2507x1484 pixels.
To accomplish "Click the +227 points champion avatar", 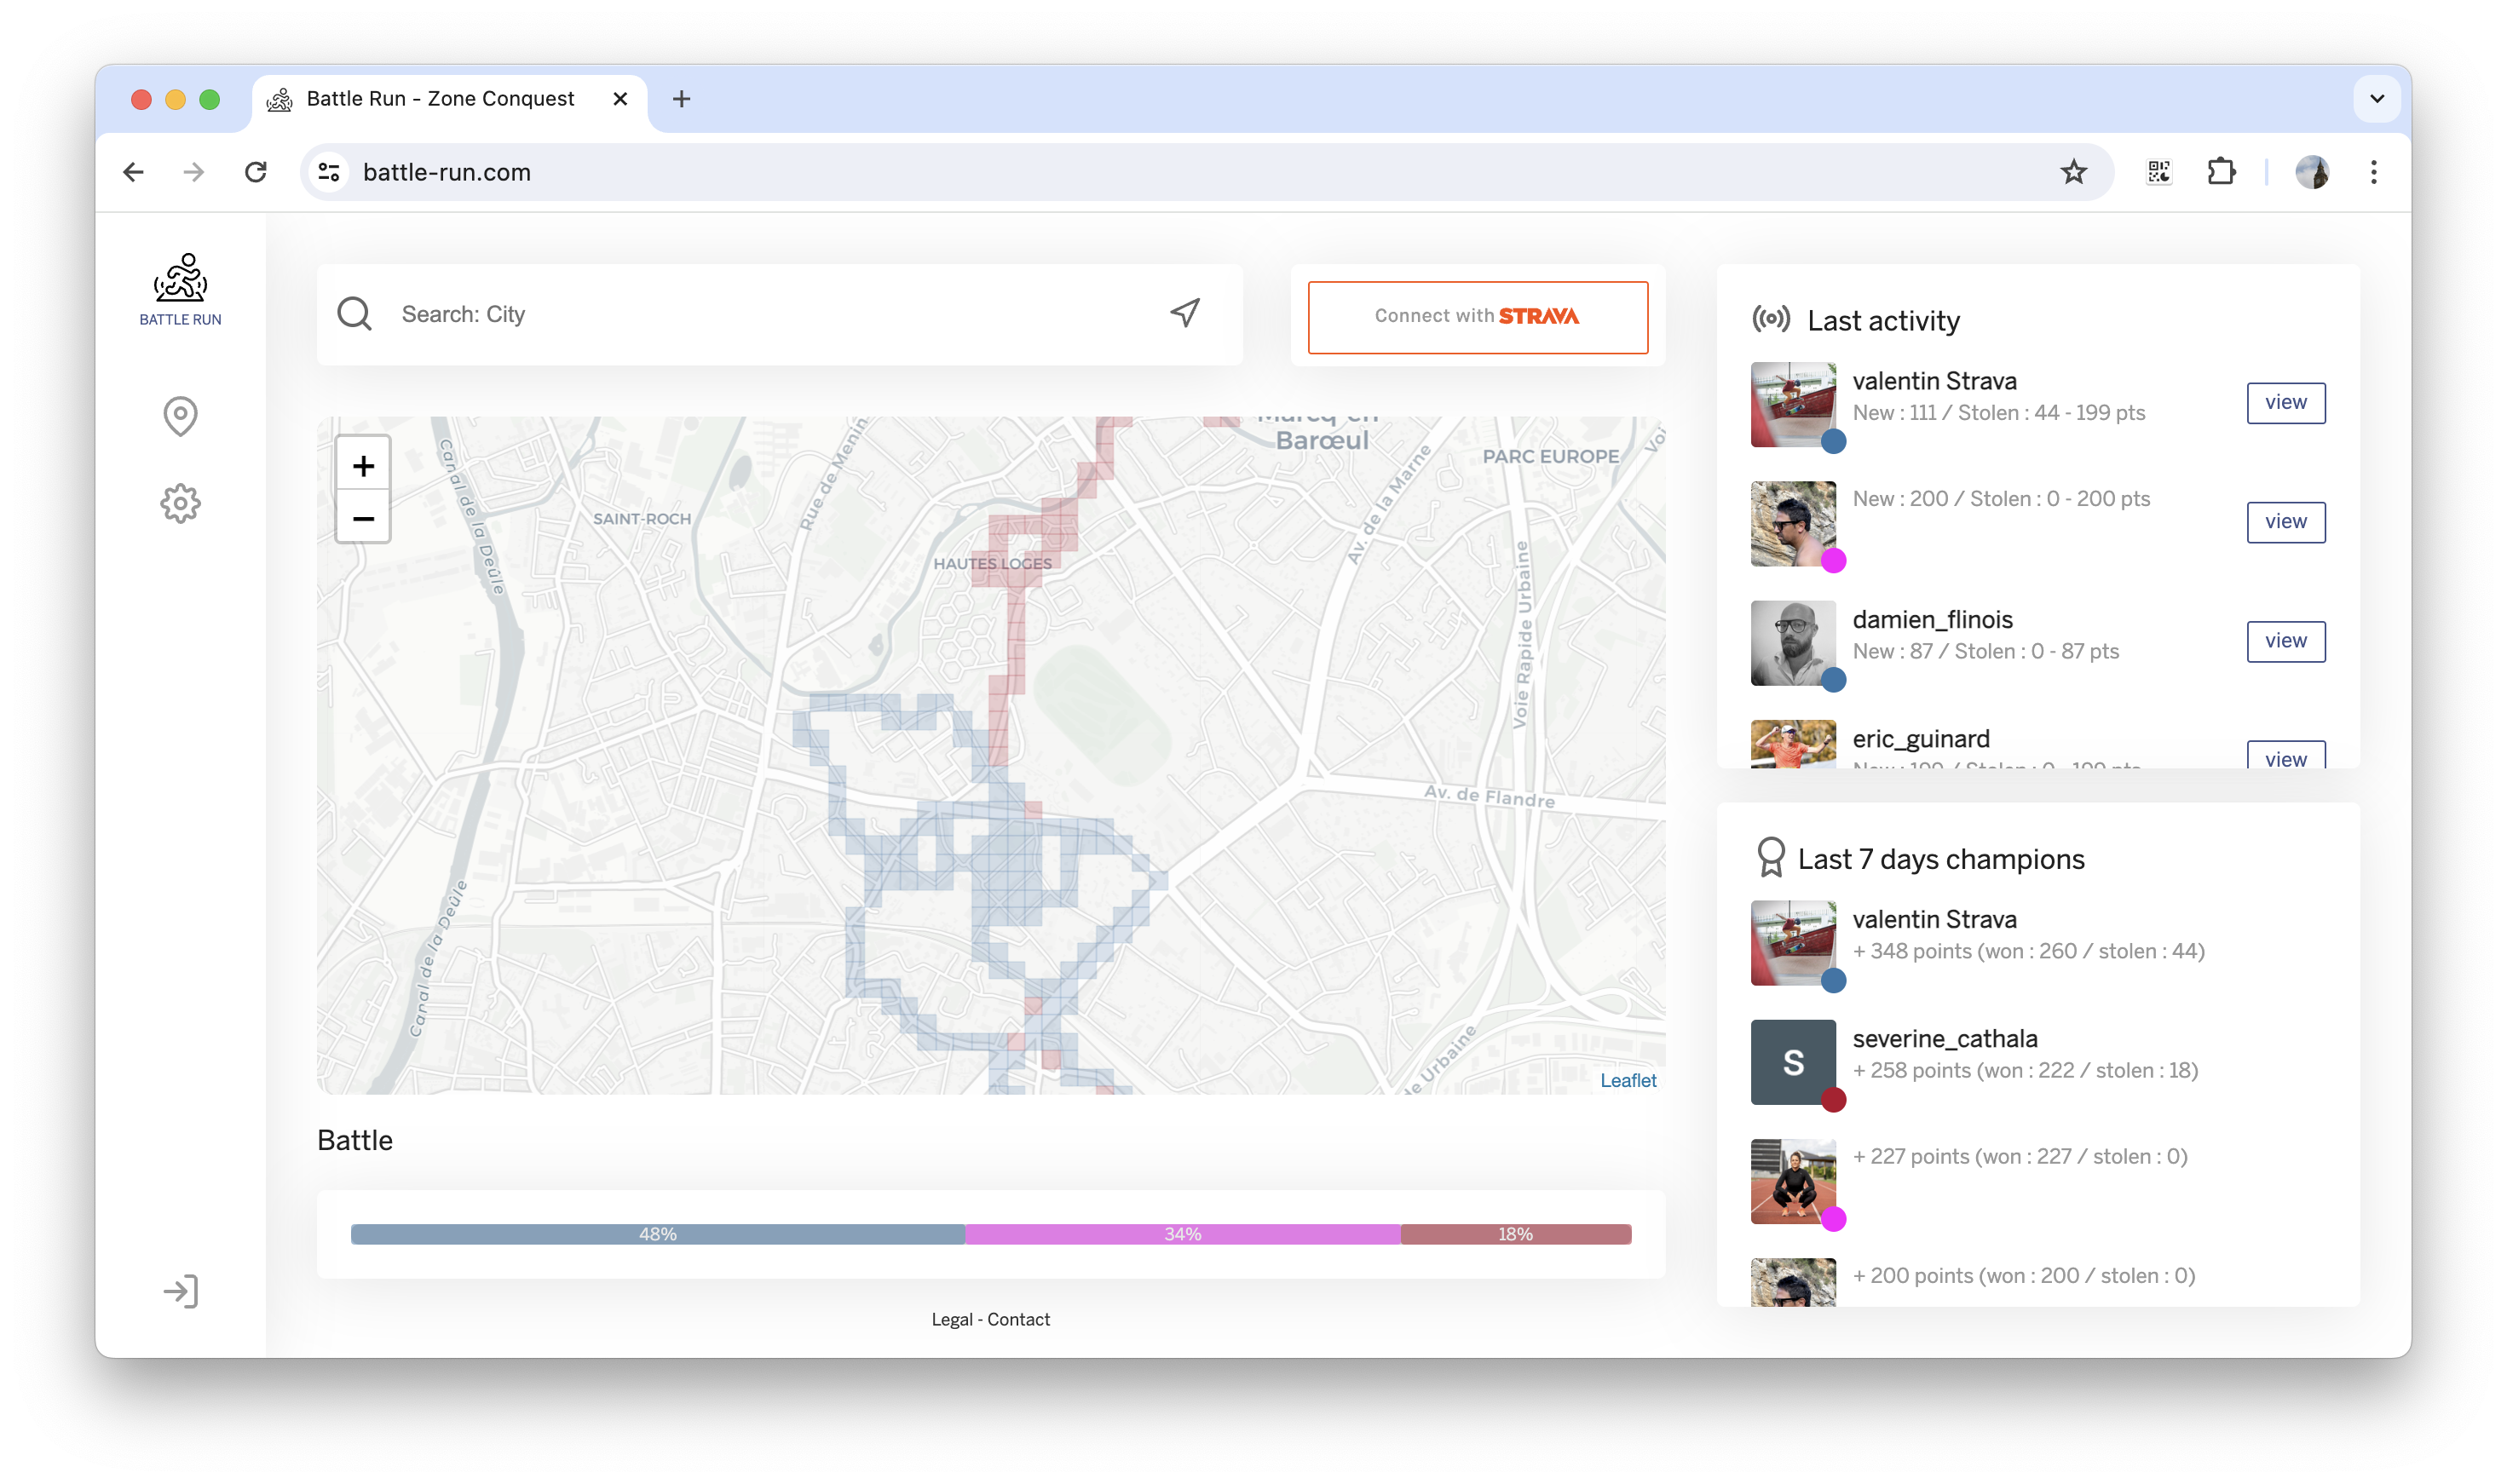I will 1793,1180.
